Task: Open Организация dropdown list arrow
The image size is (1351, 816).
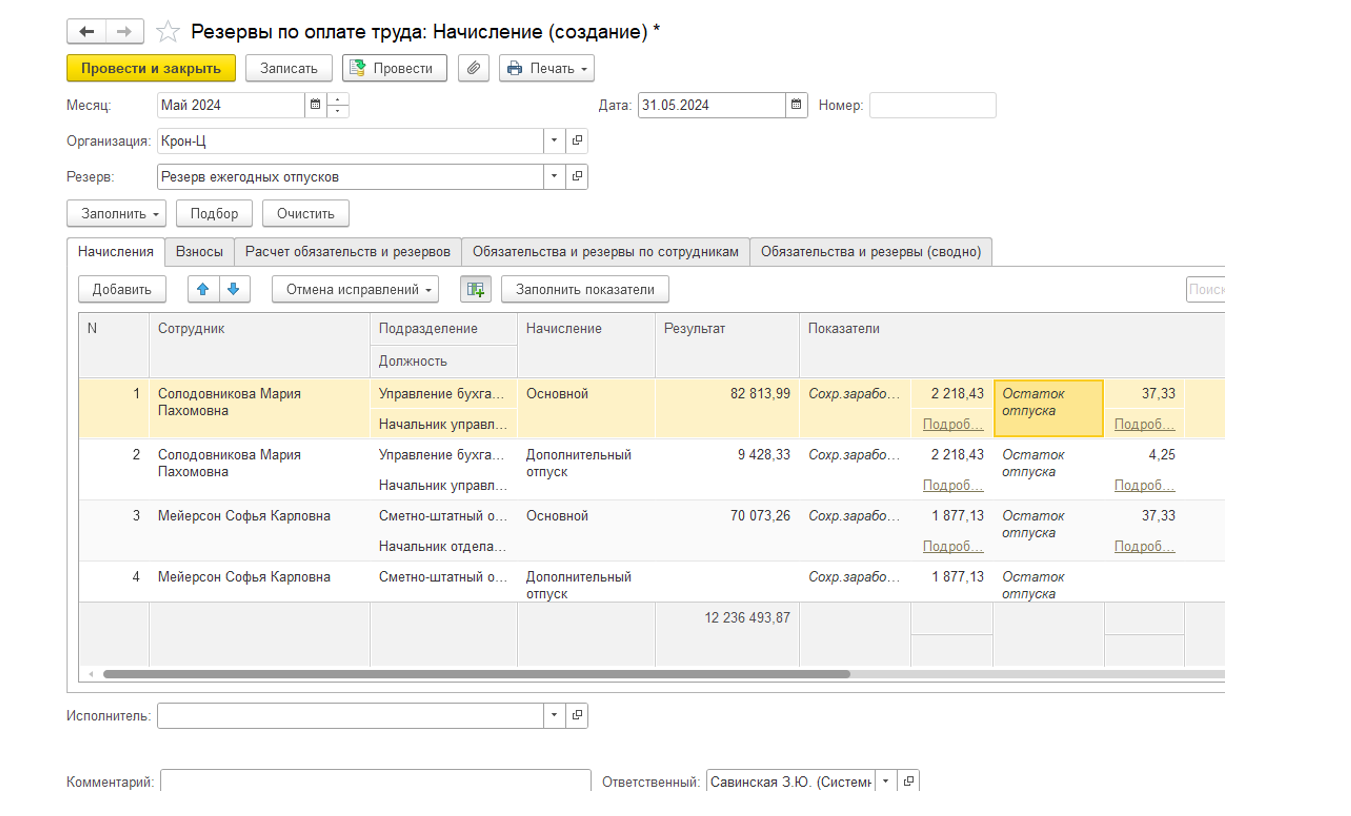Action: click(x=555, y=141)
